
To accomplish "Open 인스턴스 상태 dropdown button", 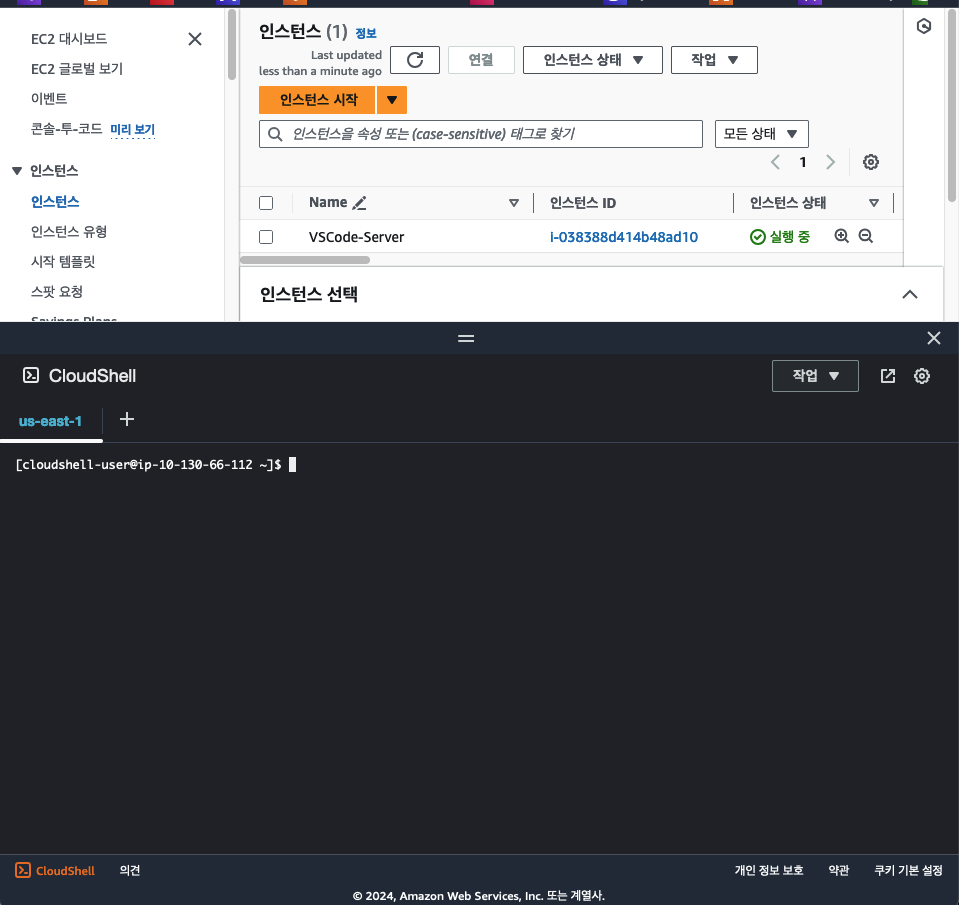I will pos(593,60).
